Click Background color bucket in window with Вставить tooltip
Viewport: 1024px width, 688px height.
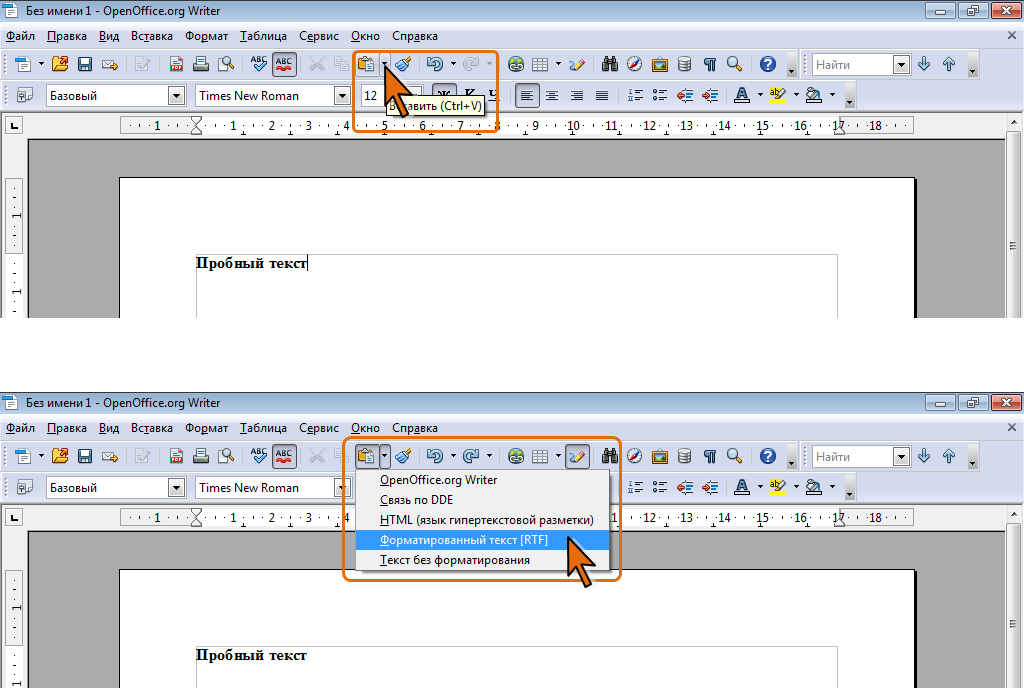click(814, 95)
